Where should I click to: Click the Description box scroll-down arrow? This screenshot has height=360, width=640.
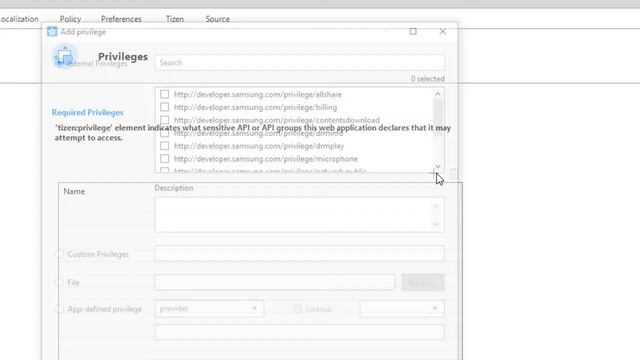pos(436,224)
